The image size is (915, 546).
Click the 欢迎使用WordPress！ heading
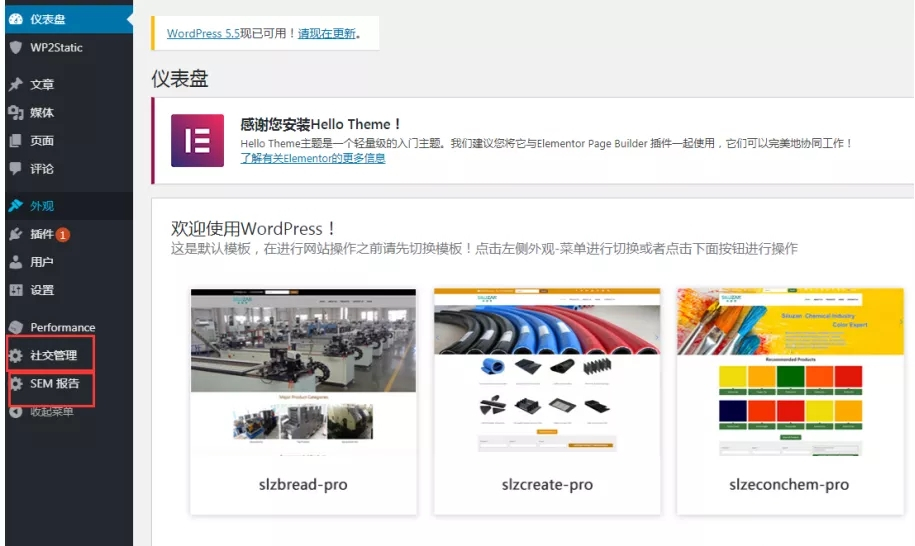[253, 228]
